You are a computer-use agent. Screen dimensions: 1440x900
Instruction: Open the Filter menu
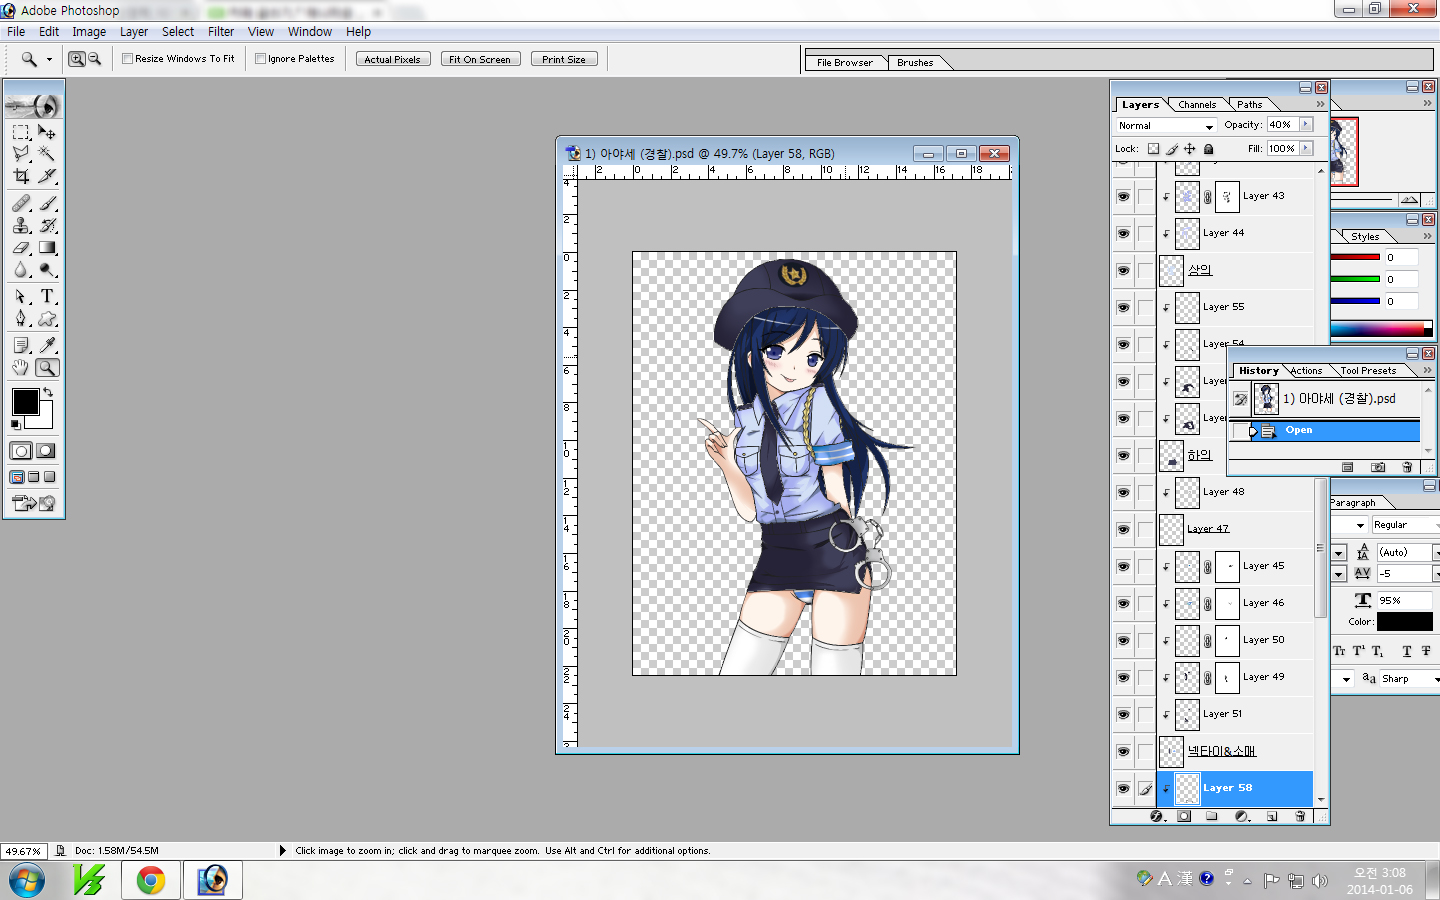(220, 32)
